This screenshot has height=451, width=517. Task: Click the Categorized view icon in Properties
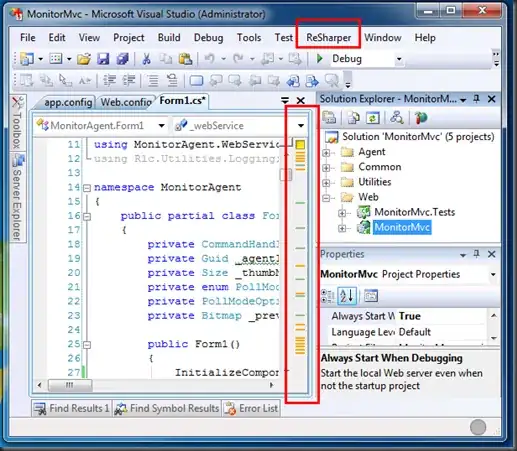coord(327,296)
